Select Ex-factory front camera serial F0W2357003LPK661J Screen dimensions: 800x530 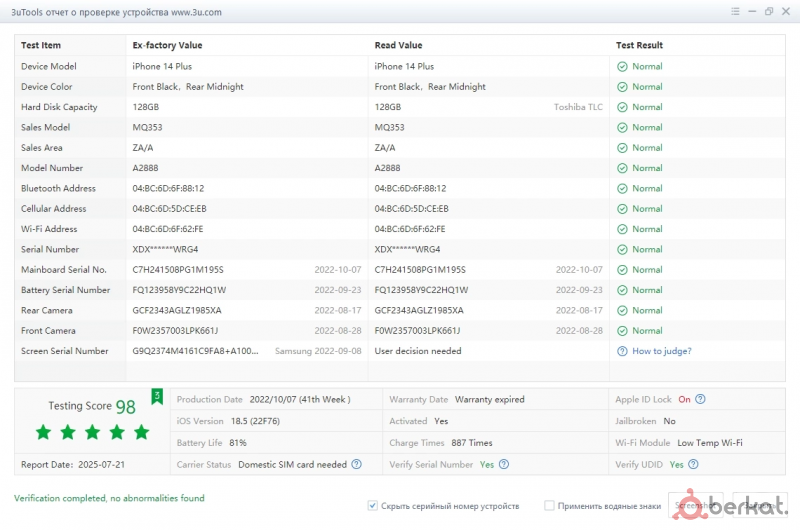[x=175, y=331]
